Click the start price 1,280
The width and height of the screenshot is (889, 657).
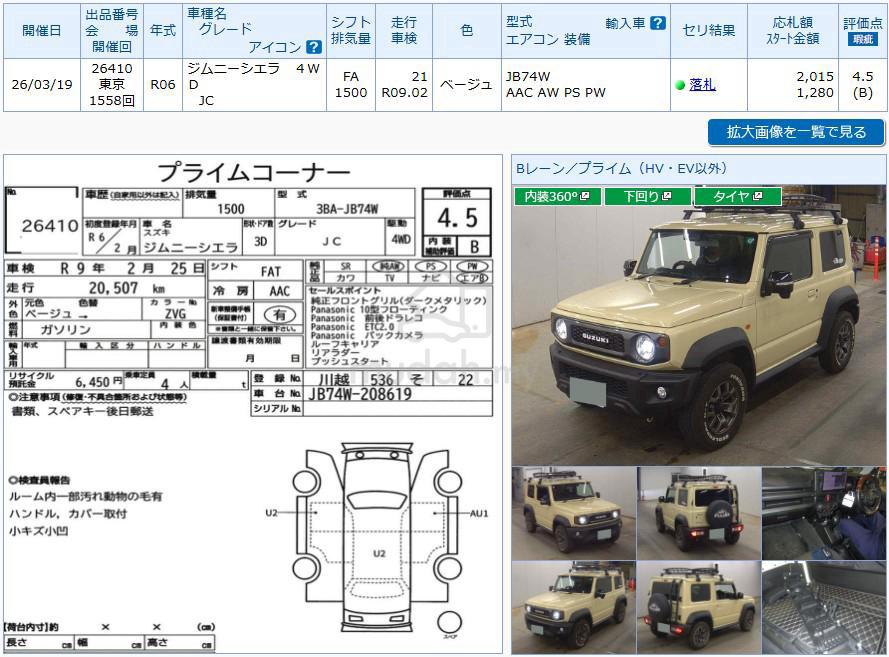point(815,93)
